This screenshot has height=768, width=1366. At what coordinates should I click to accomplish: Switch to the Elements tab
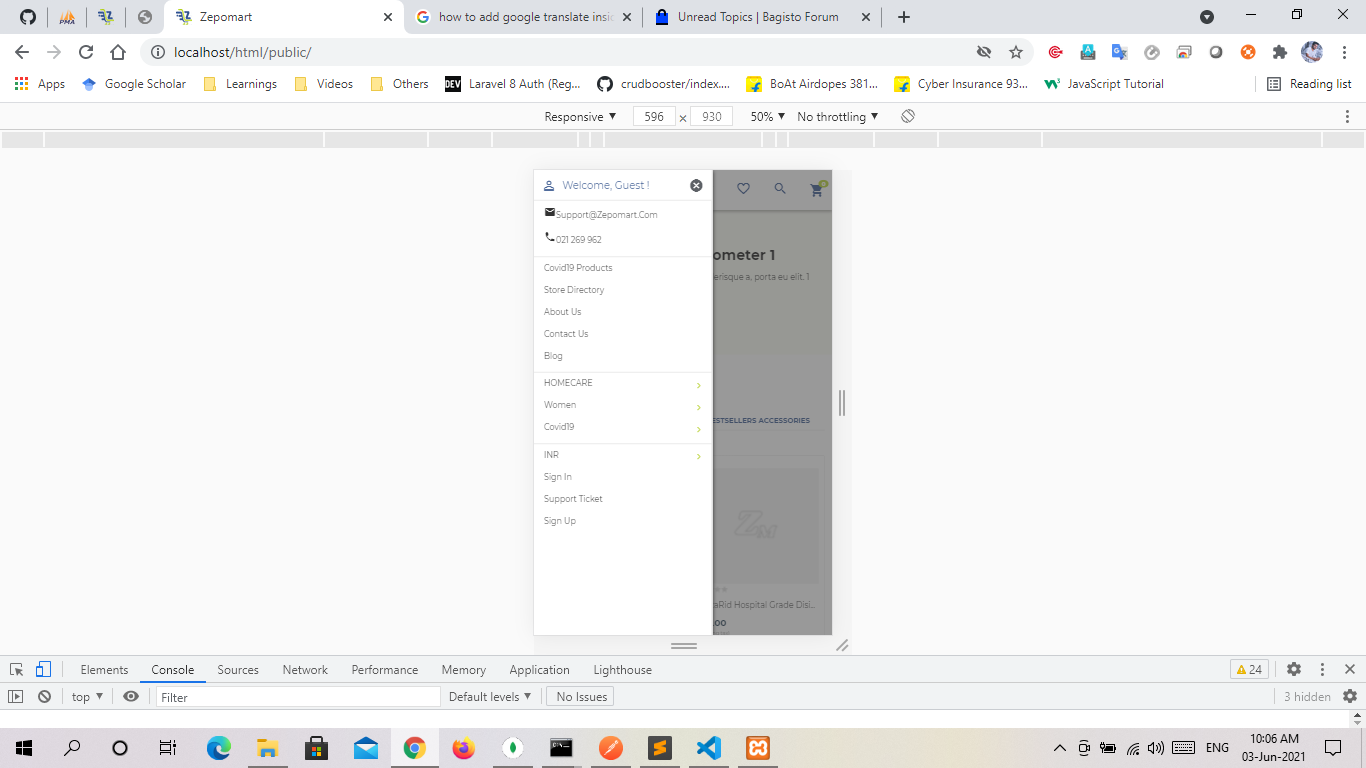point(104,670)
